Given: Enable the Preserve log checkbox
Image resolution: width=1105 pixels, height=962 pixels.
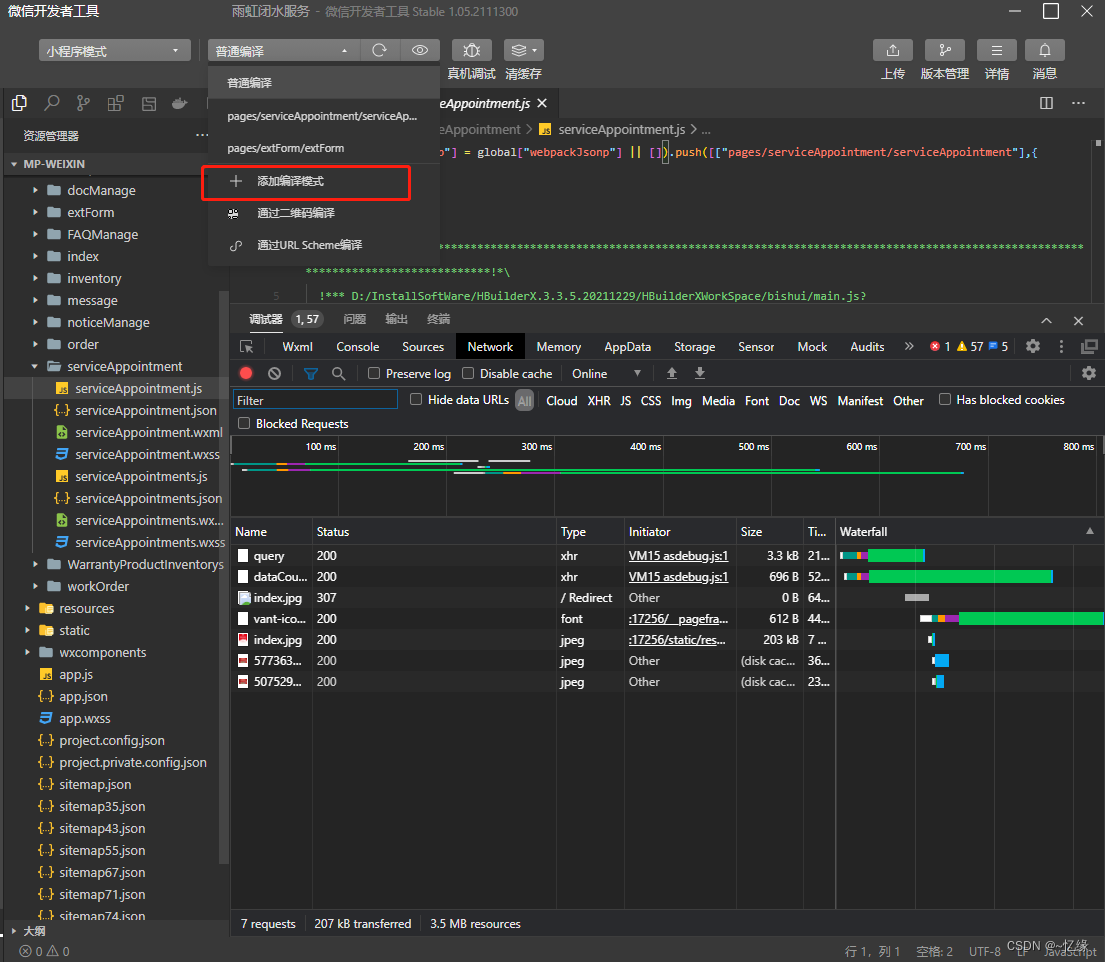Looking at the screenshot, I should click(374, 373).
